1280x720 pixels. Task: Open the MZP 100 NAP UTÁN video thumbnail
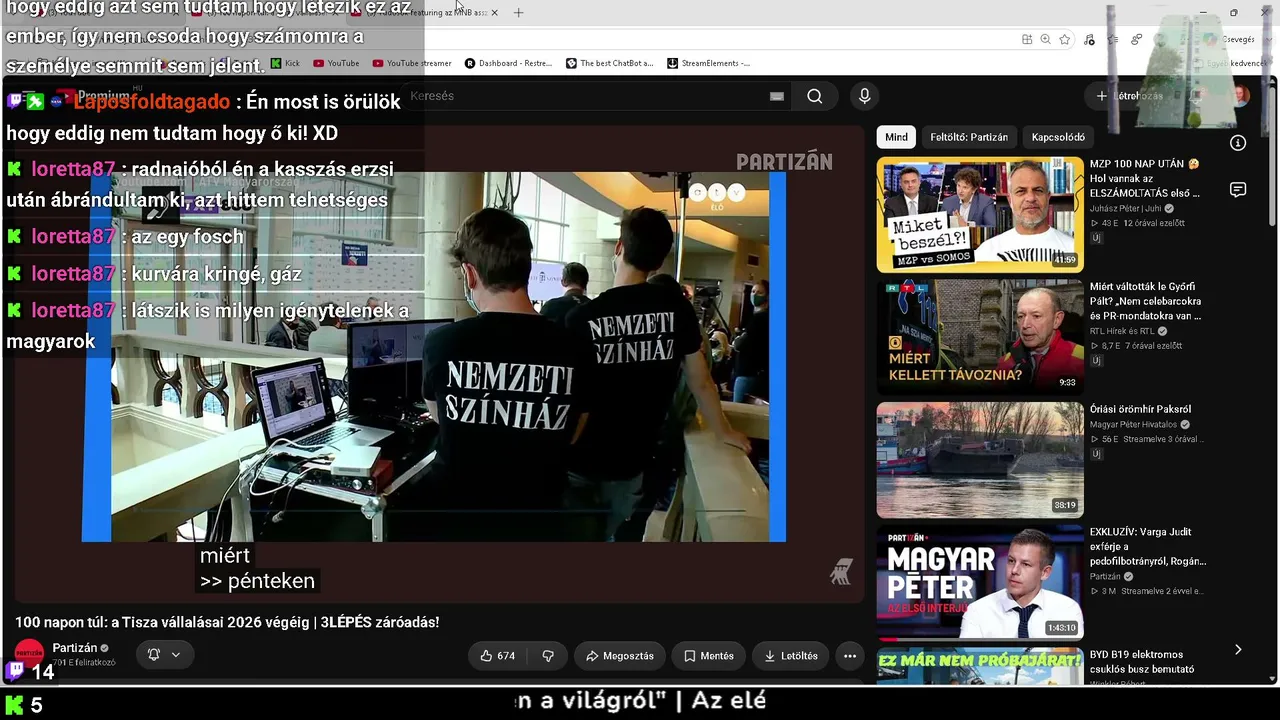click(980, 214)
